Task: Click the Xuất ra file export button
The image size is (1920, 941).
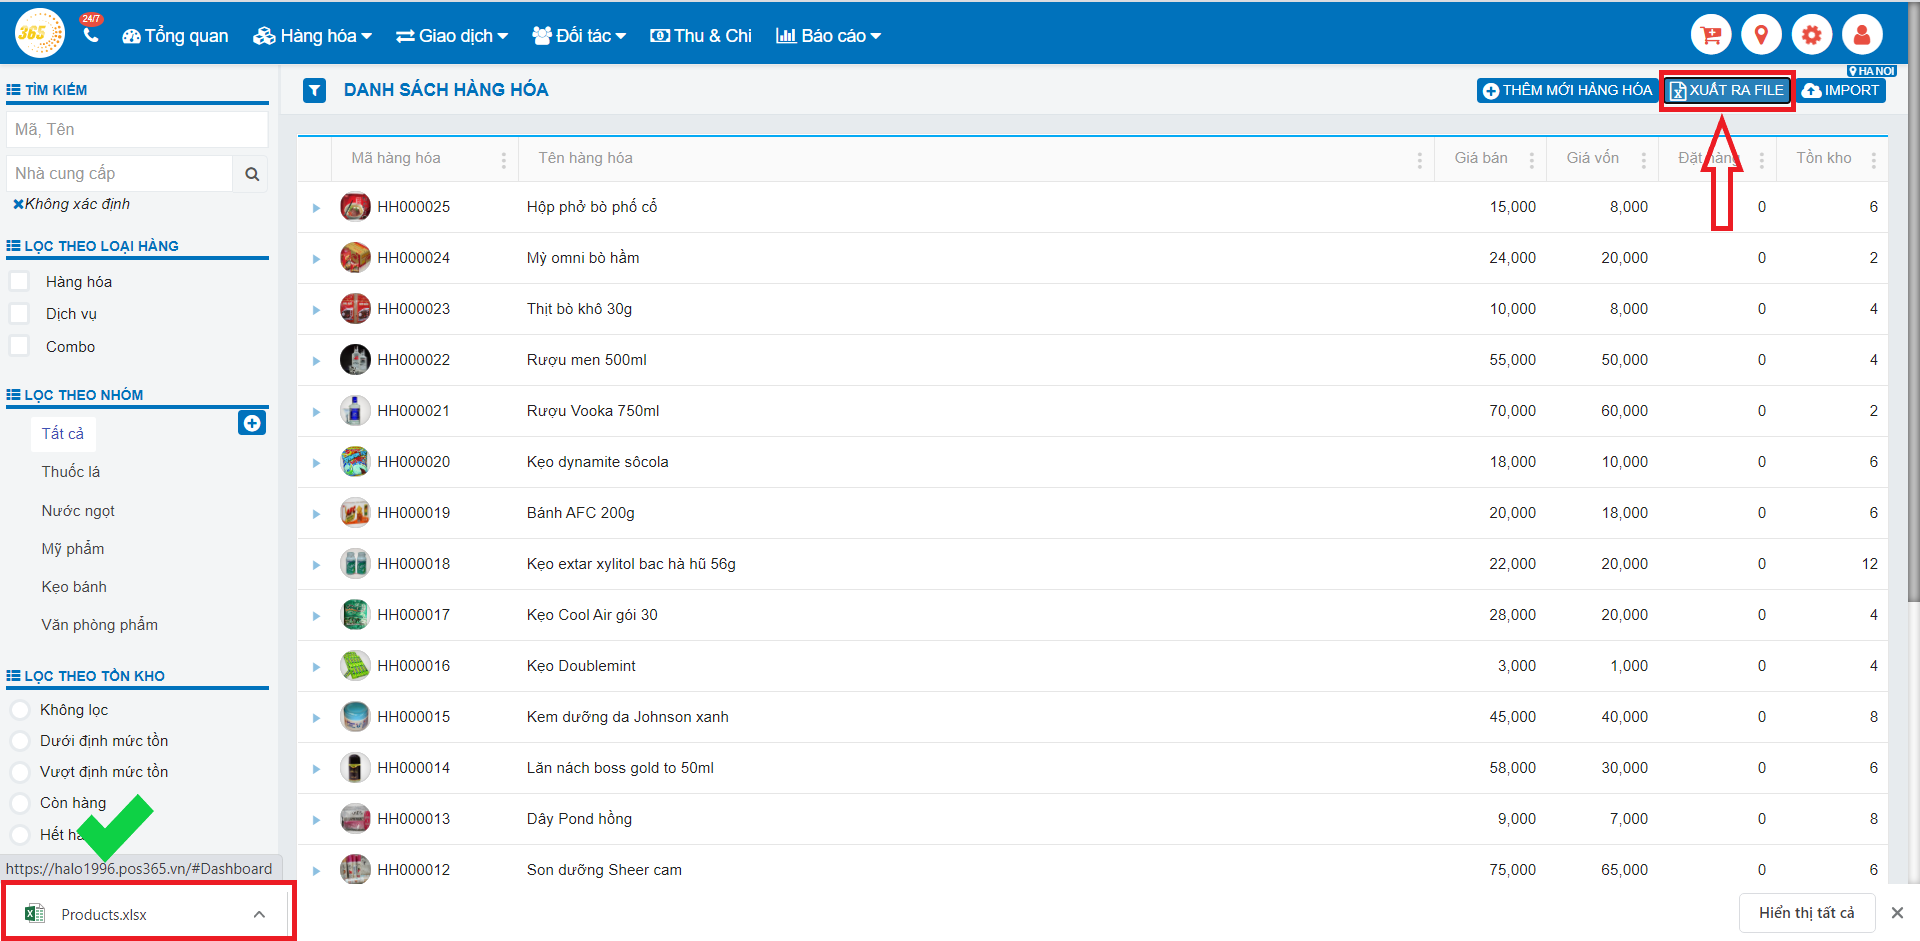Action: 1727,91
